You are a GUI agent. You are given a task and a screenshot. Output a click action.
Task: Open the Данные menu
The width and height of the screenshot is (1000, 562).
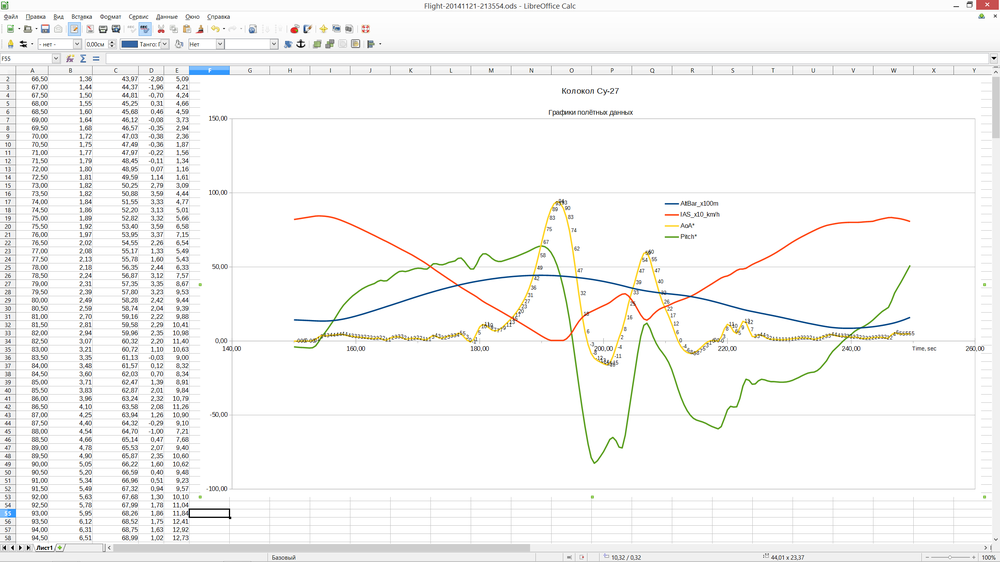(x=166, y=17)
